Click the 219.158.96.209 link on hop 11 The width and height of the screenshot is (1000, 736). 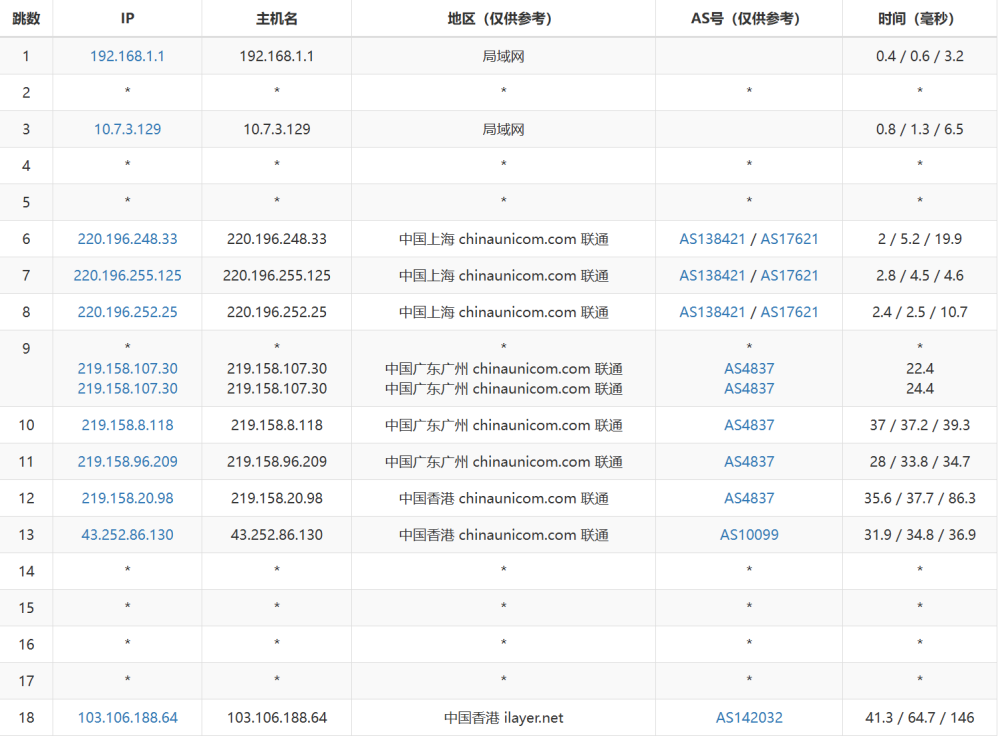click(x=127, y=461)
